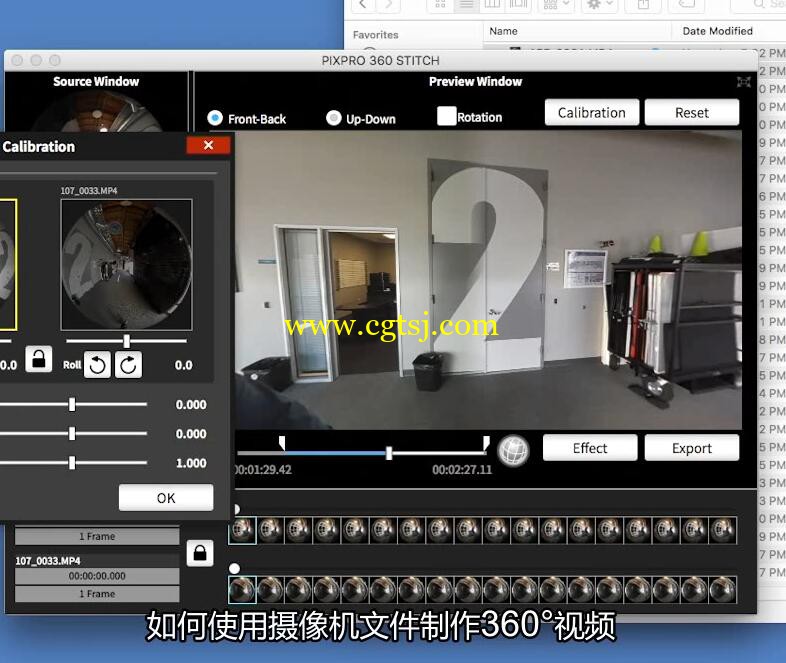This screenshot has height=663, width=786.
Task: Open Finder group-by dropdown
Action: coord(556,5)
